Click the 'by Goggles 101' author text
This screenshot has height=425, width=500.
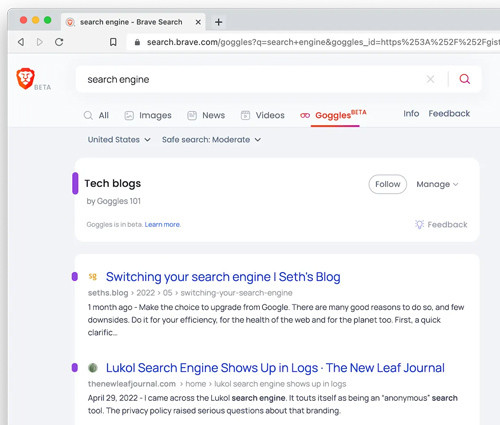click(x=114, y=201)
